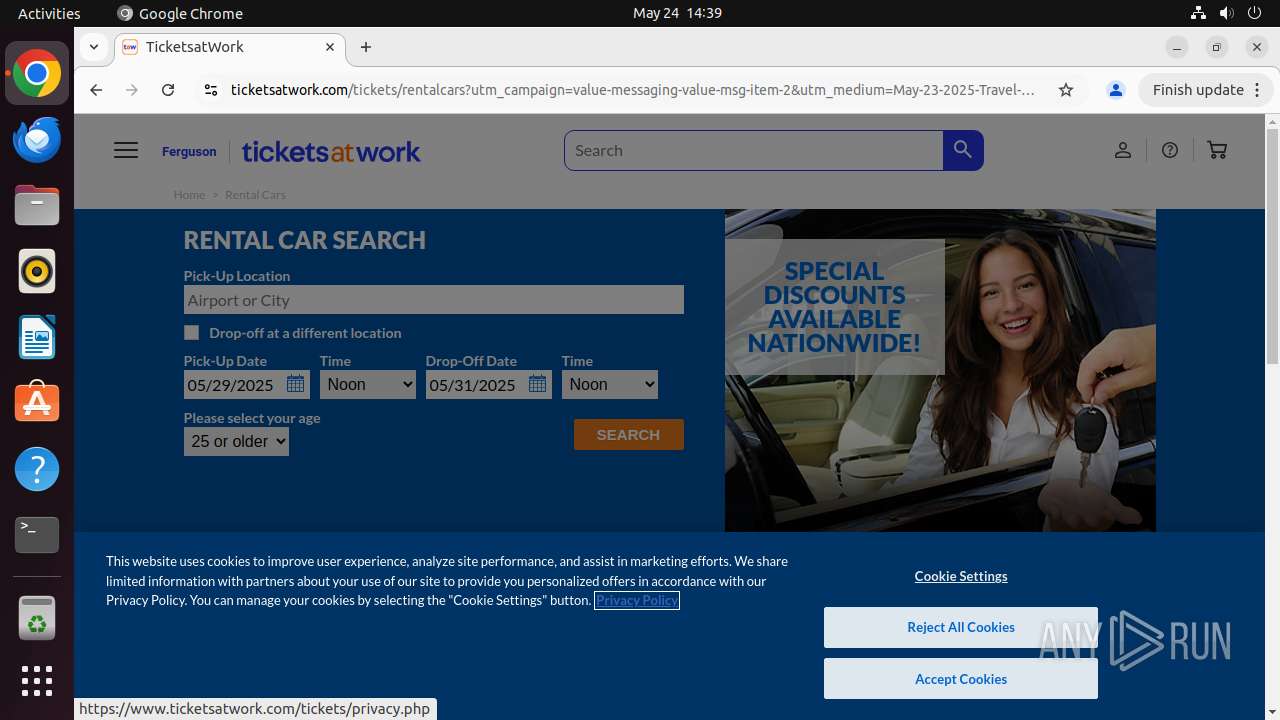Click the Home breadcrumb link
This screenshot has height=720, width=1280.
189,195
